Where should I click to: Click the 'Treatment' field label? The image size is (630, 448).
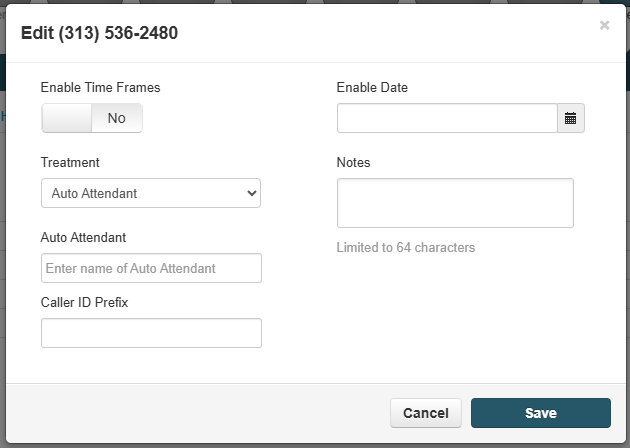(70, 162)
